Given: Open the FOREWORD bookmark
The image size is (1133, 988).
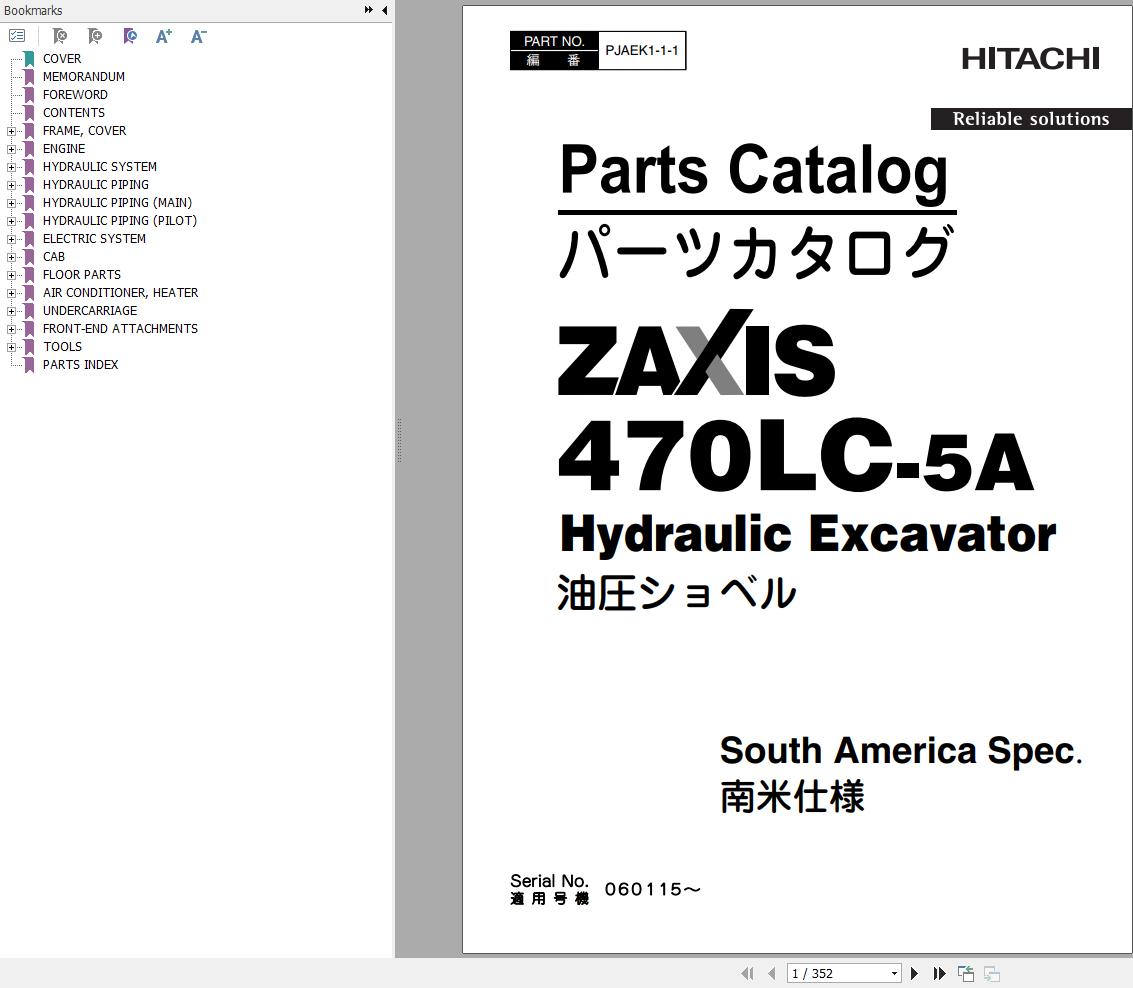Looking at the screenshot, I should click(74, 95).
